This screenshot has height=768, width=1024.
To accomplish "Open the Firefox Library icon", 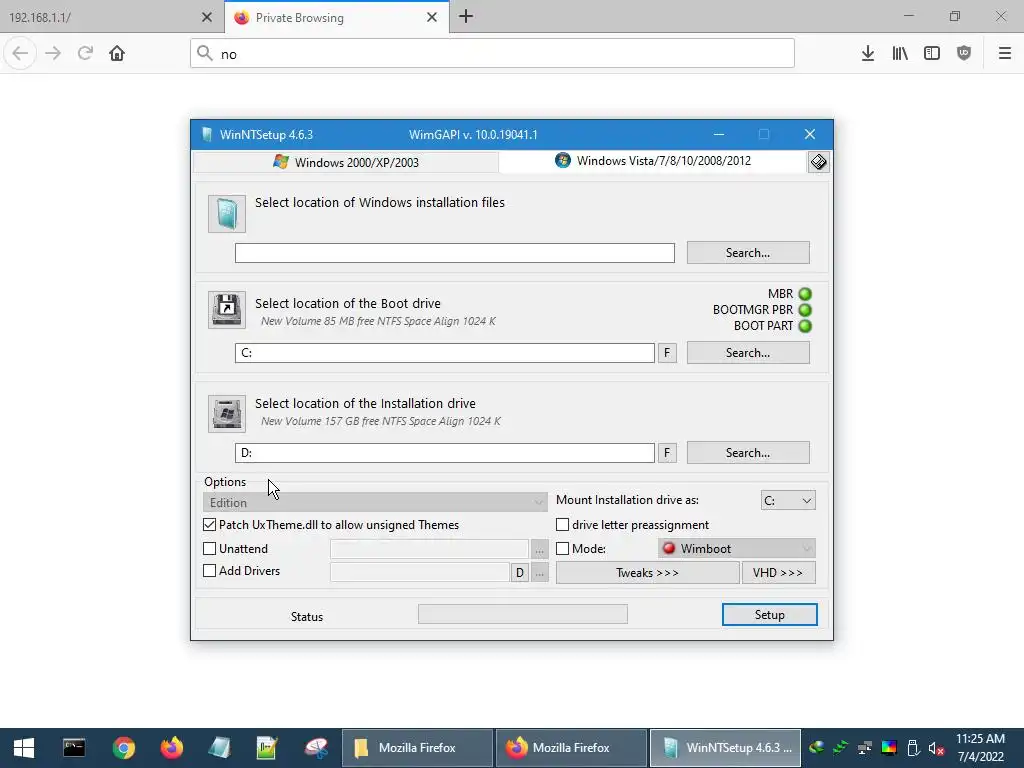I will (900, 54).
